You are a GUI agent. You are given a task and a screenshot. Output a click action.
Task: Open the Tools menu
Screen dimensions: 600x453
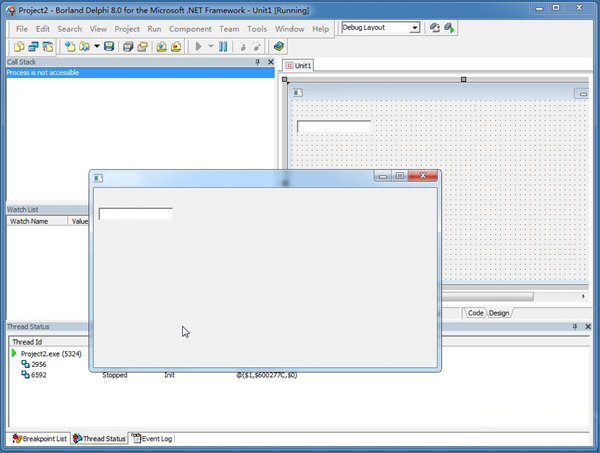point(257,29)
